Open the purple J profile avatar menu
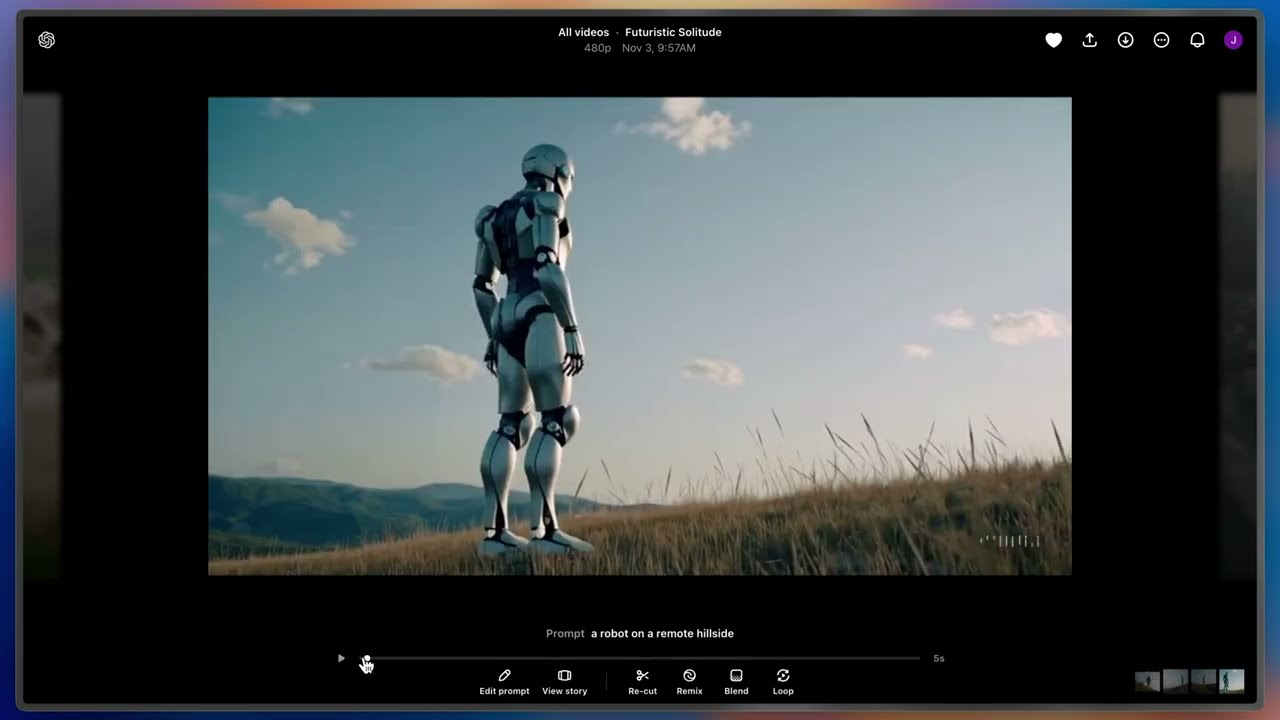Image resolution: width=1280 pixels, height=720 pixels. coord(1233,40)
